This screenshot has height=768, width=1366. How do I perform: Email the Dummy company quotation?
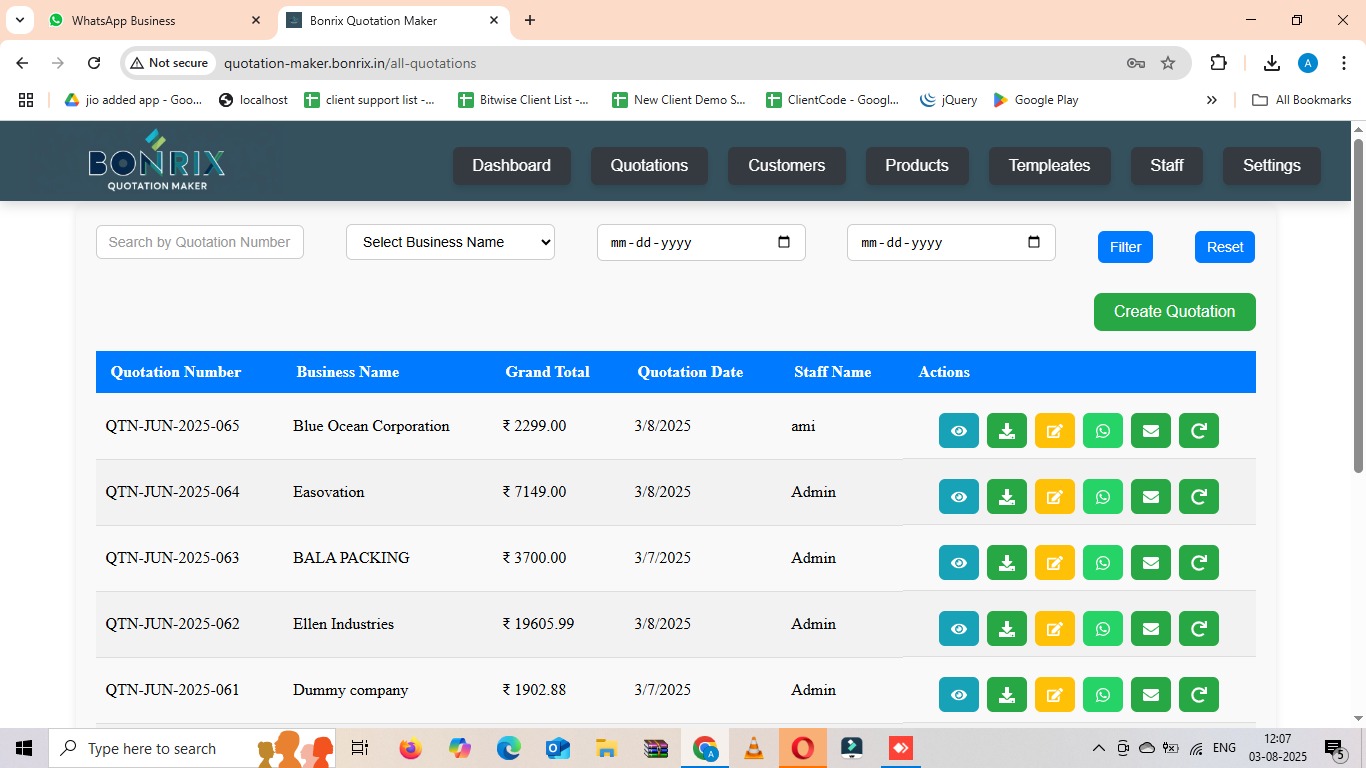point(1151,695)
